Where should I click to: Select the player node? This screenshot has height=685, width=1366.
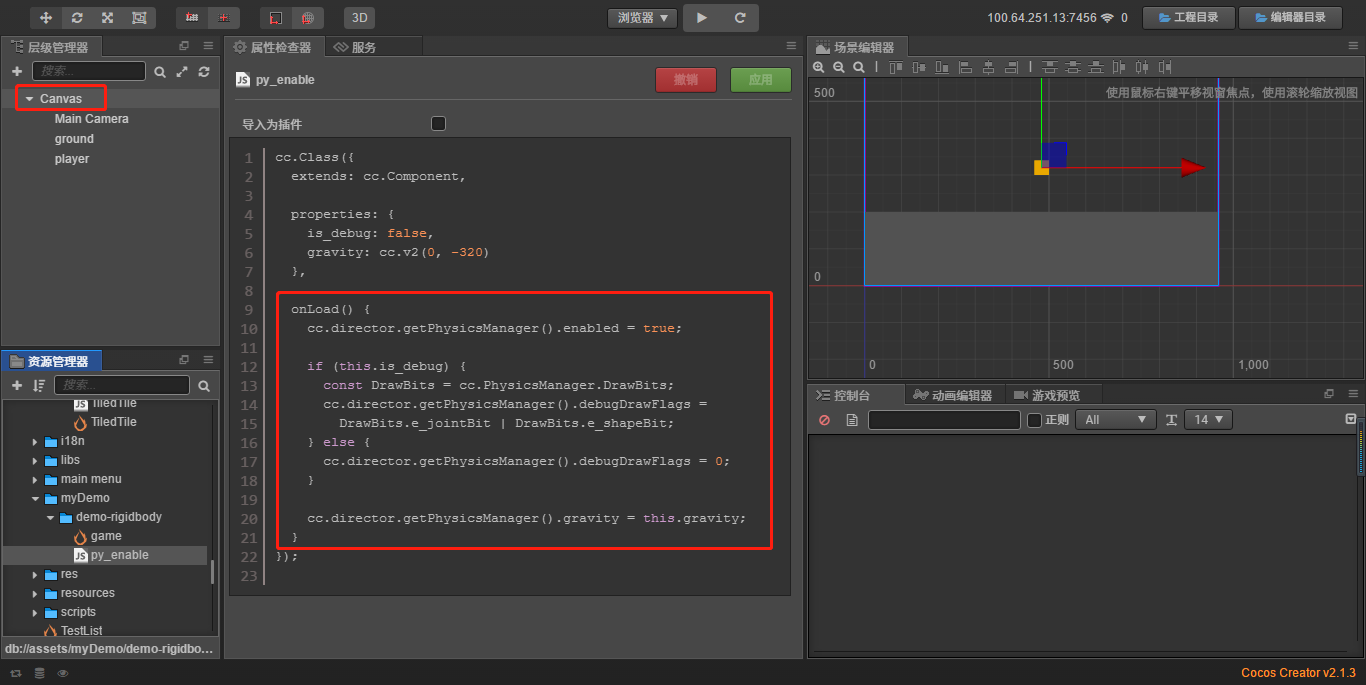tap(72, 159)
